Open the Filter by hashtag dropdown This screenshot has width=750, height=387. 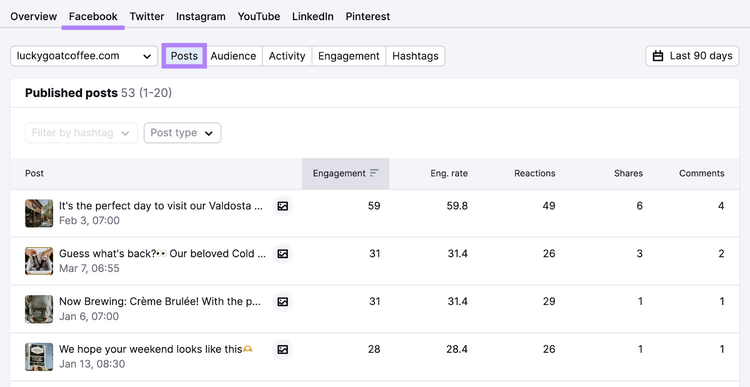pos(81,133)
